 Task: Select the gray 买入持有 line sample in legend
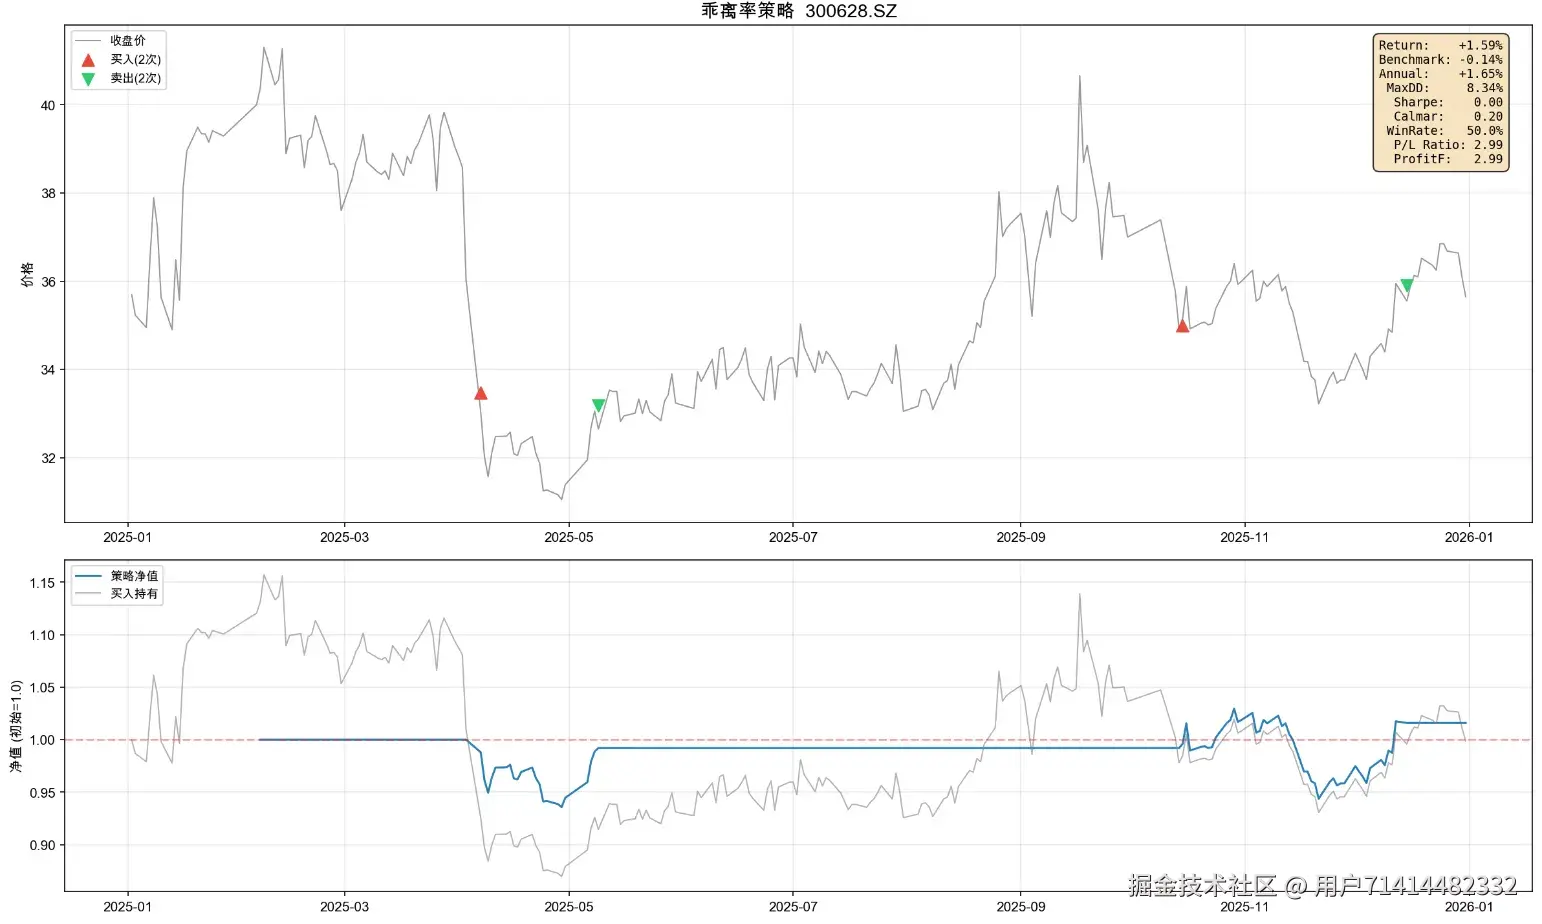[x=88, y=594]
